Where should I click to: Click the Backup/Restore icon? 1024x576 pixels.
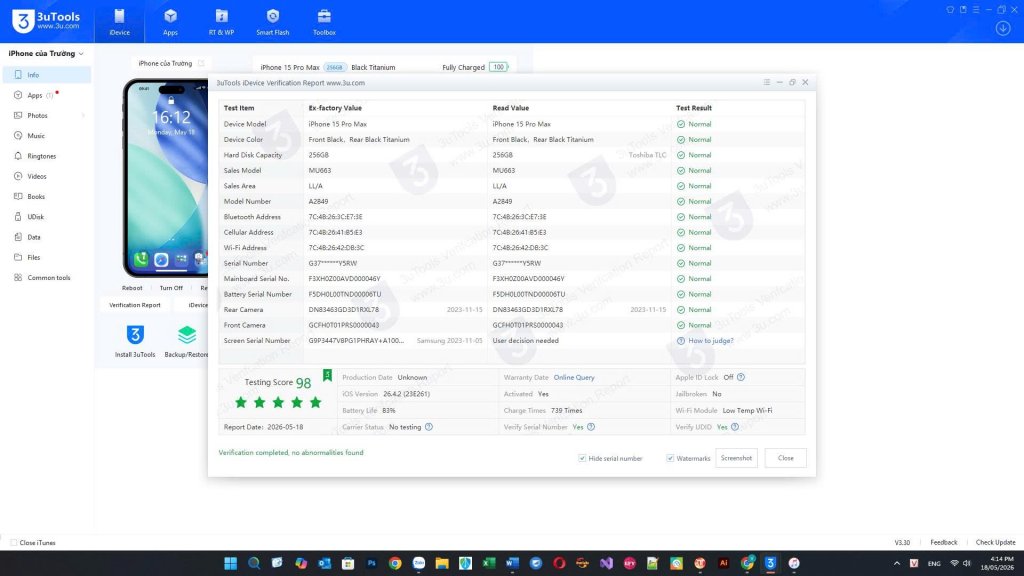pyautogui.click(x=187, y=341)
